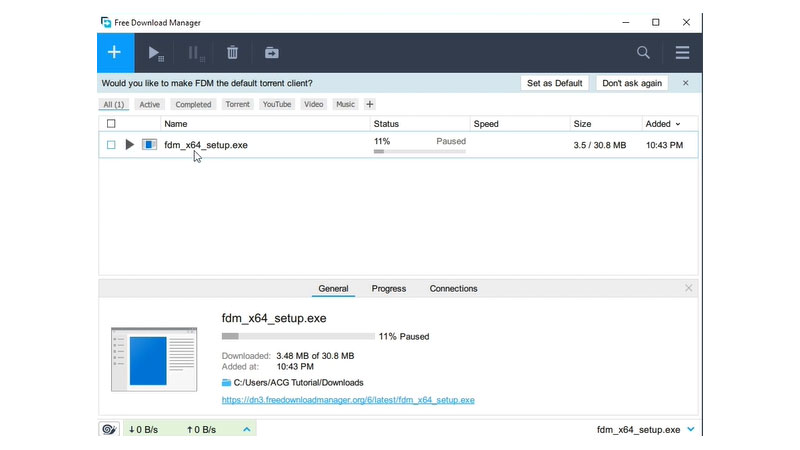Open the freedownloadmanager.org download link

click(348, 400)
